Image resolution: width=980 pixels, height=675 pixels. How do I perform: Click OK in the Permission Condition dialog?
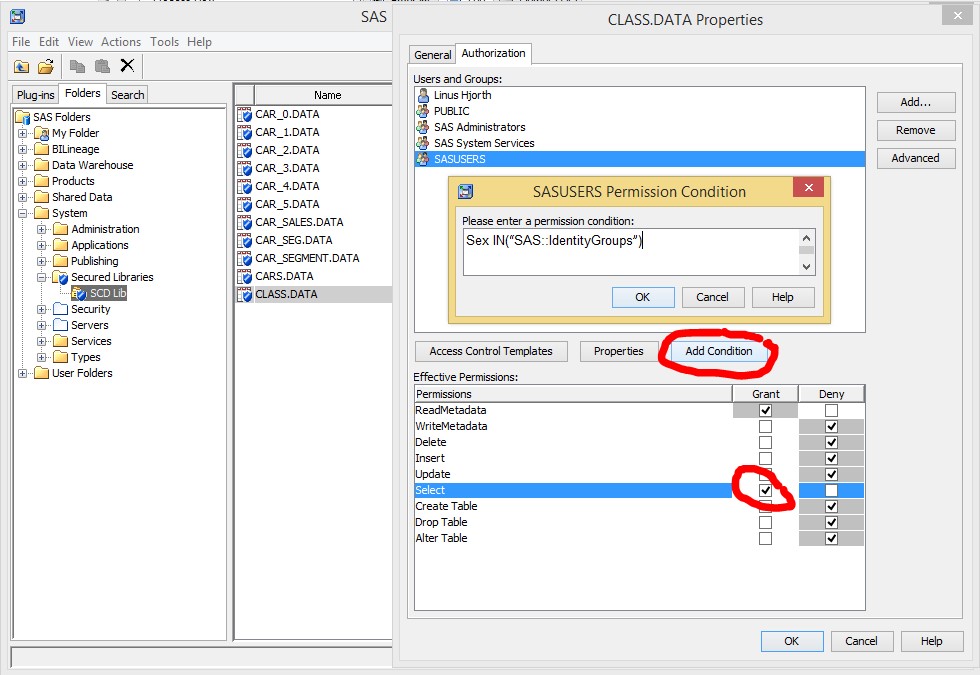pyautogui.click(x=642, y=298)
